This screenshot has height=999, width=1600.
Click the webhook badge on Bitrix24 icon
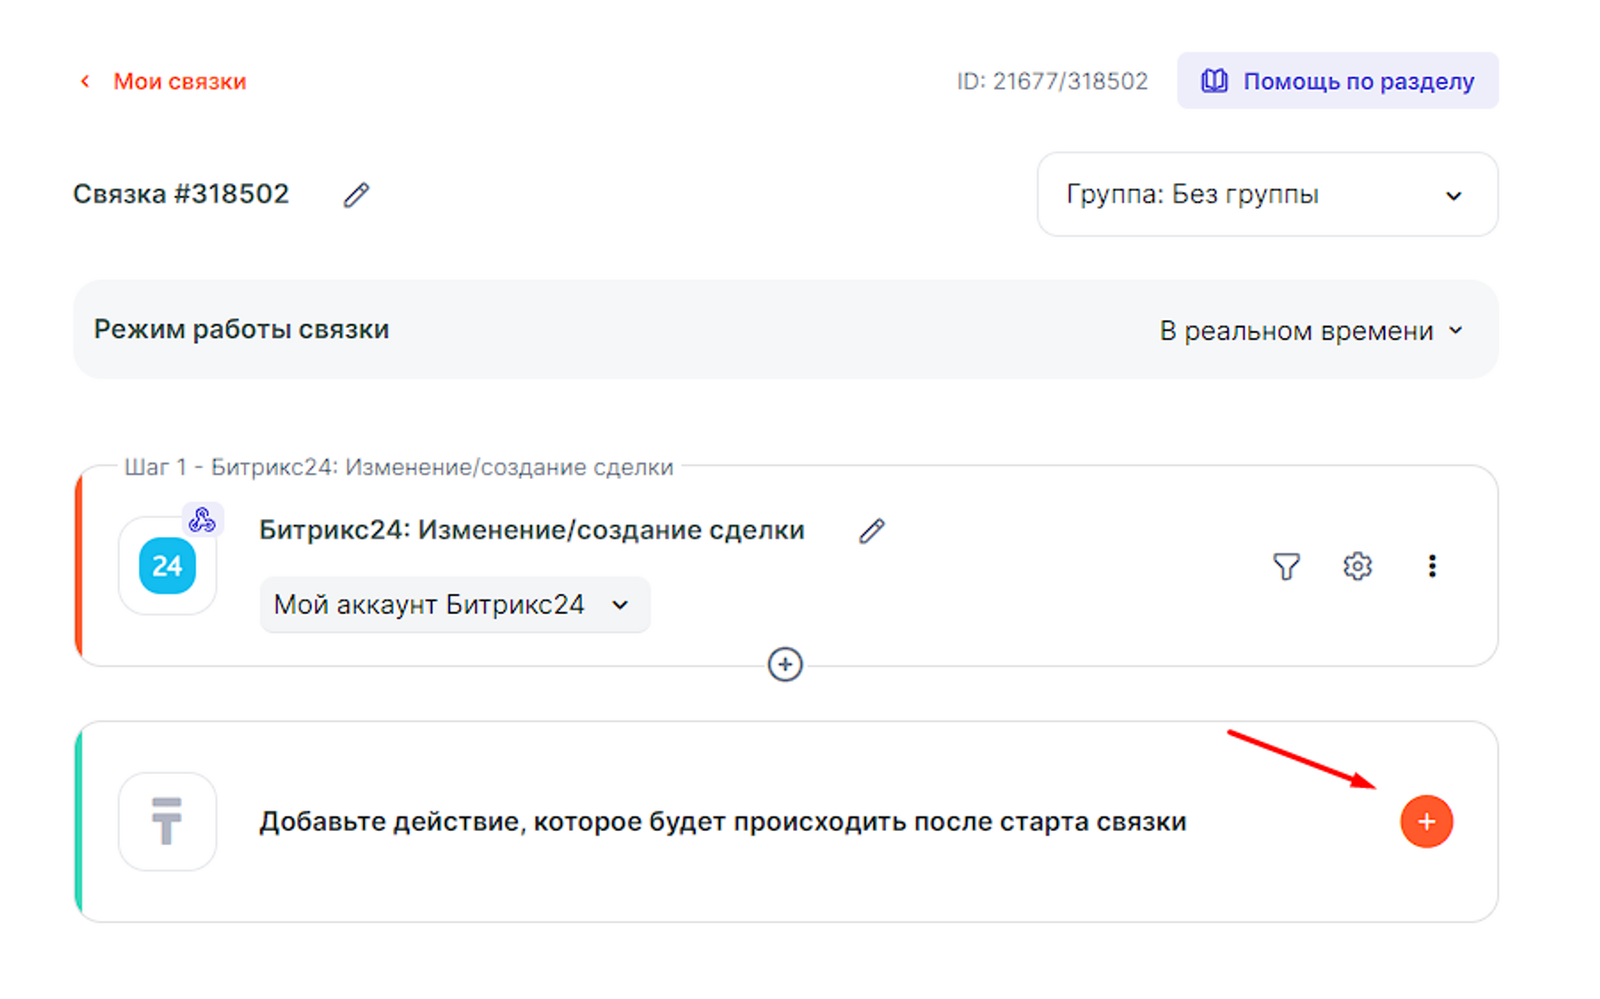(202, 519)
